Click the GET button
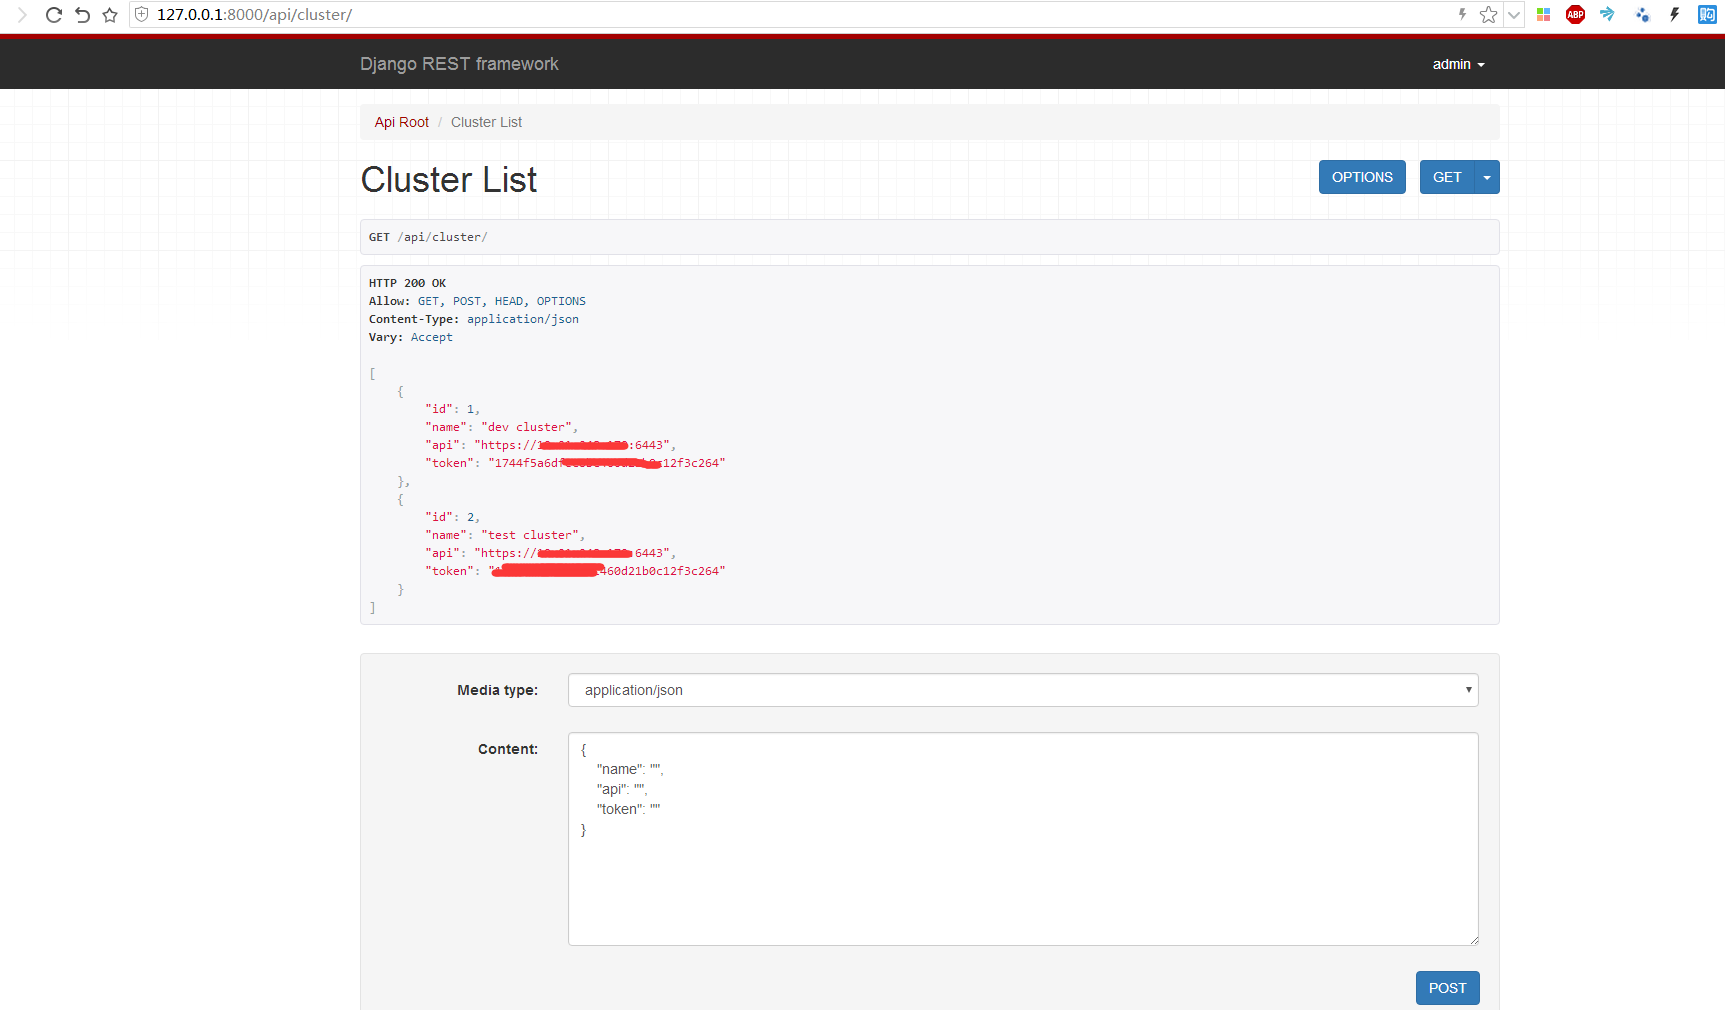The width and height of the screenshot is (1725, 1010). point(1447,177)
